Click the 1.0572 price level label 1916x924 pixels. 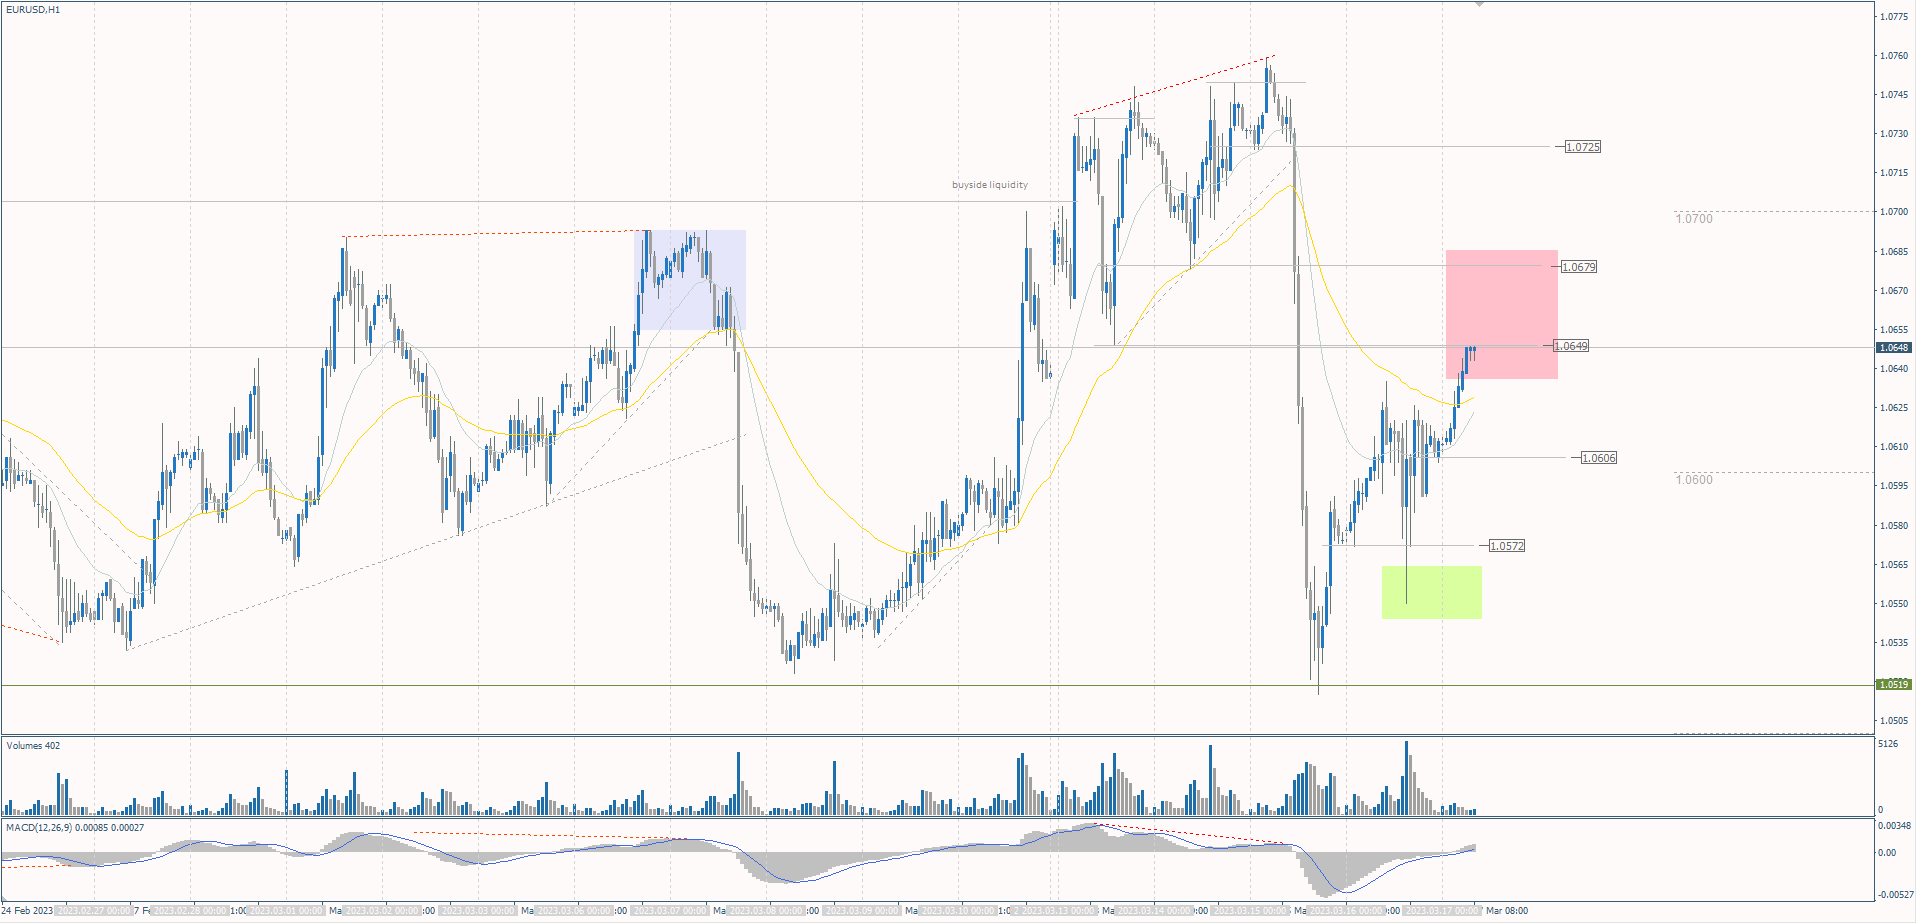tap(1506, 546)
